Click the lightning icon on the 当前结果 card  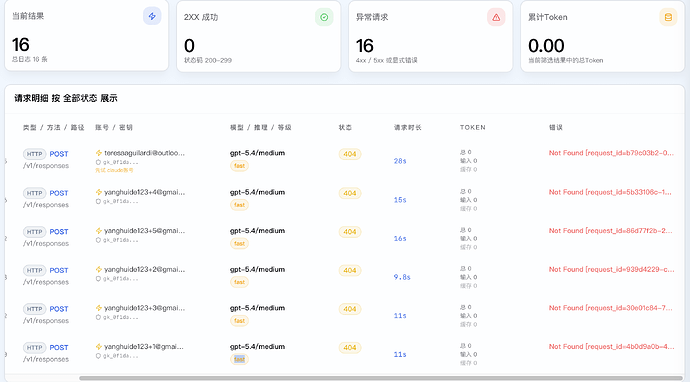point(152,16)
